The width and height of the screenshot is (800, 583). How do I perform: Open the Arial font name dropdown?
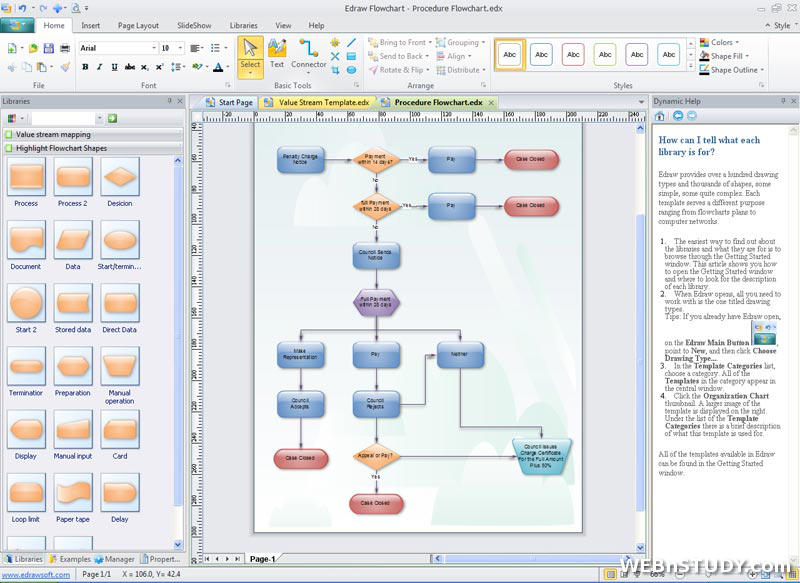click(x=154, y=48)
